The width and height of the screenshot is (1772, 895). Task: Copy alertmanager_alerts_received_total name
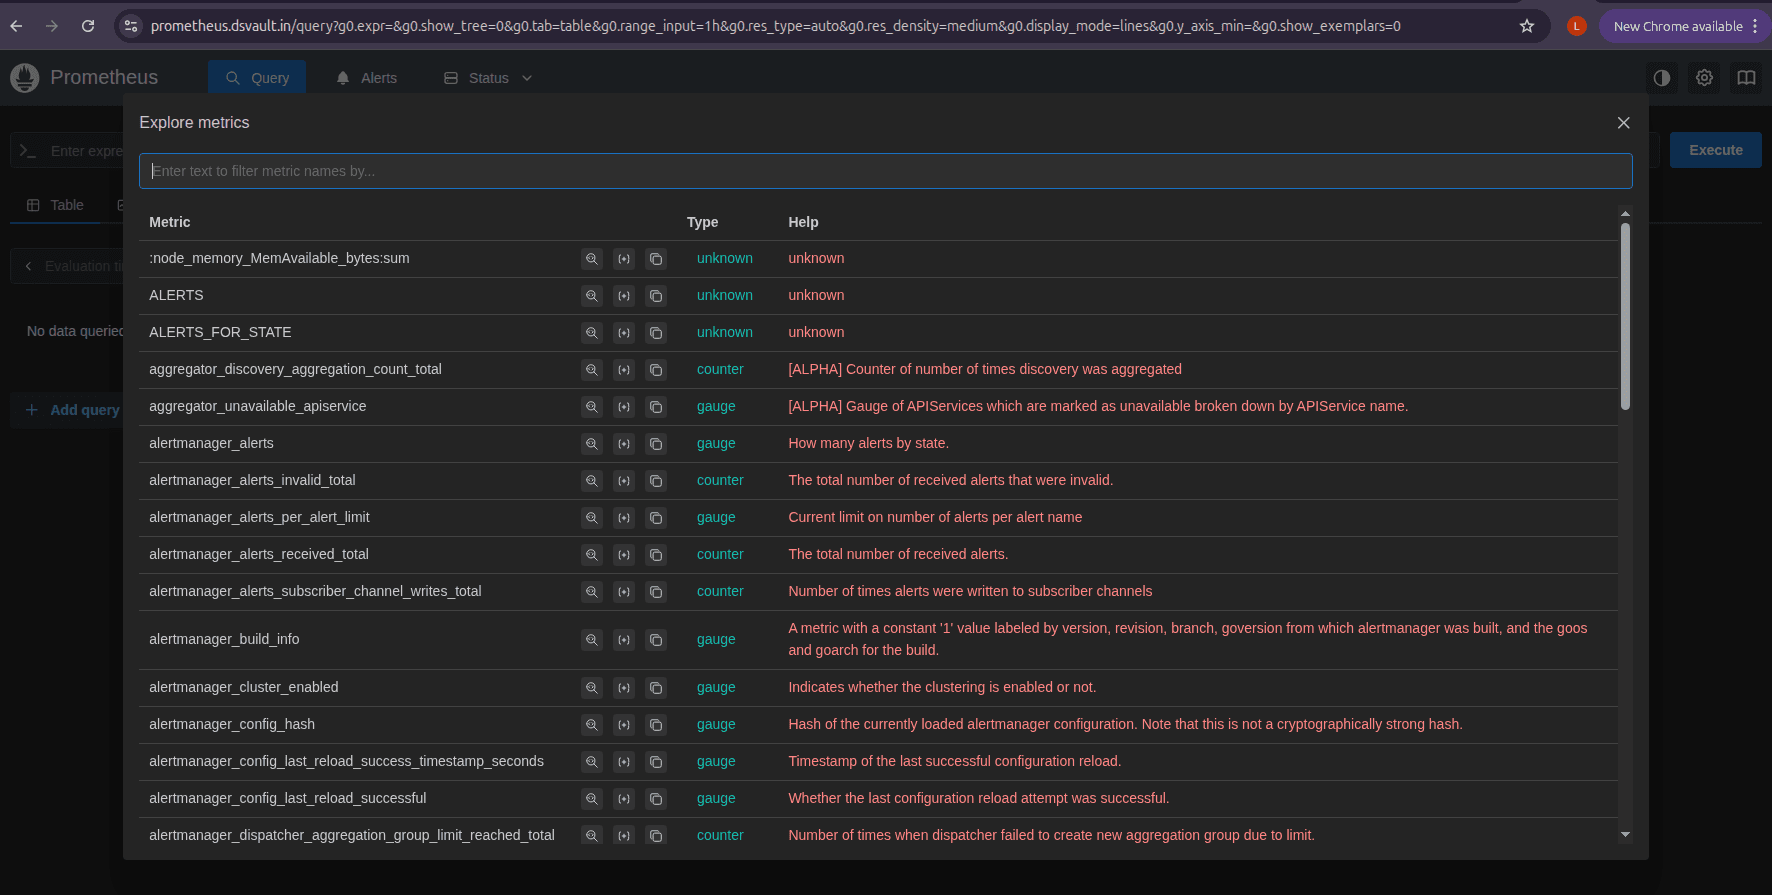click(x=656, y=555)
